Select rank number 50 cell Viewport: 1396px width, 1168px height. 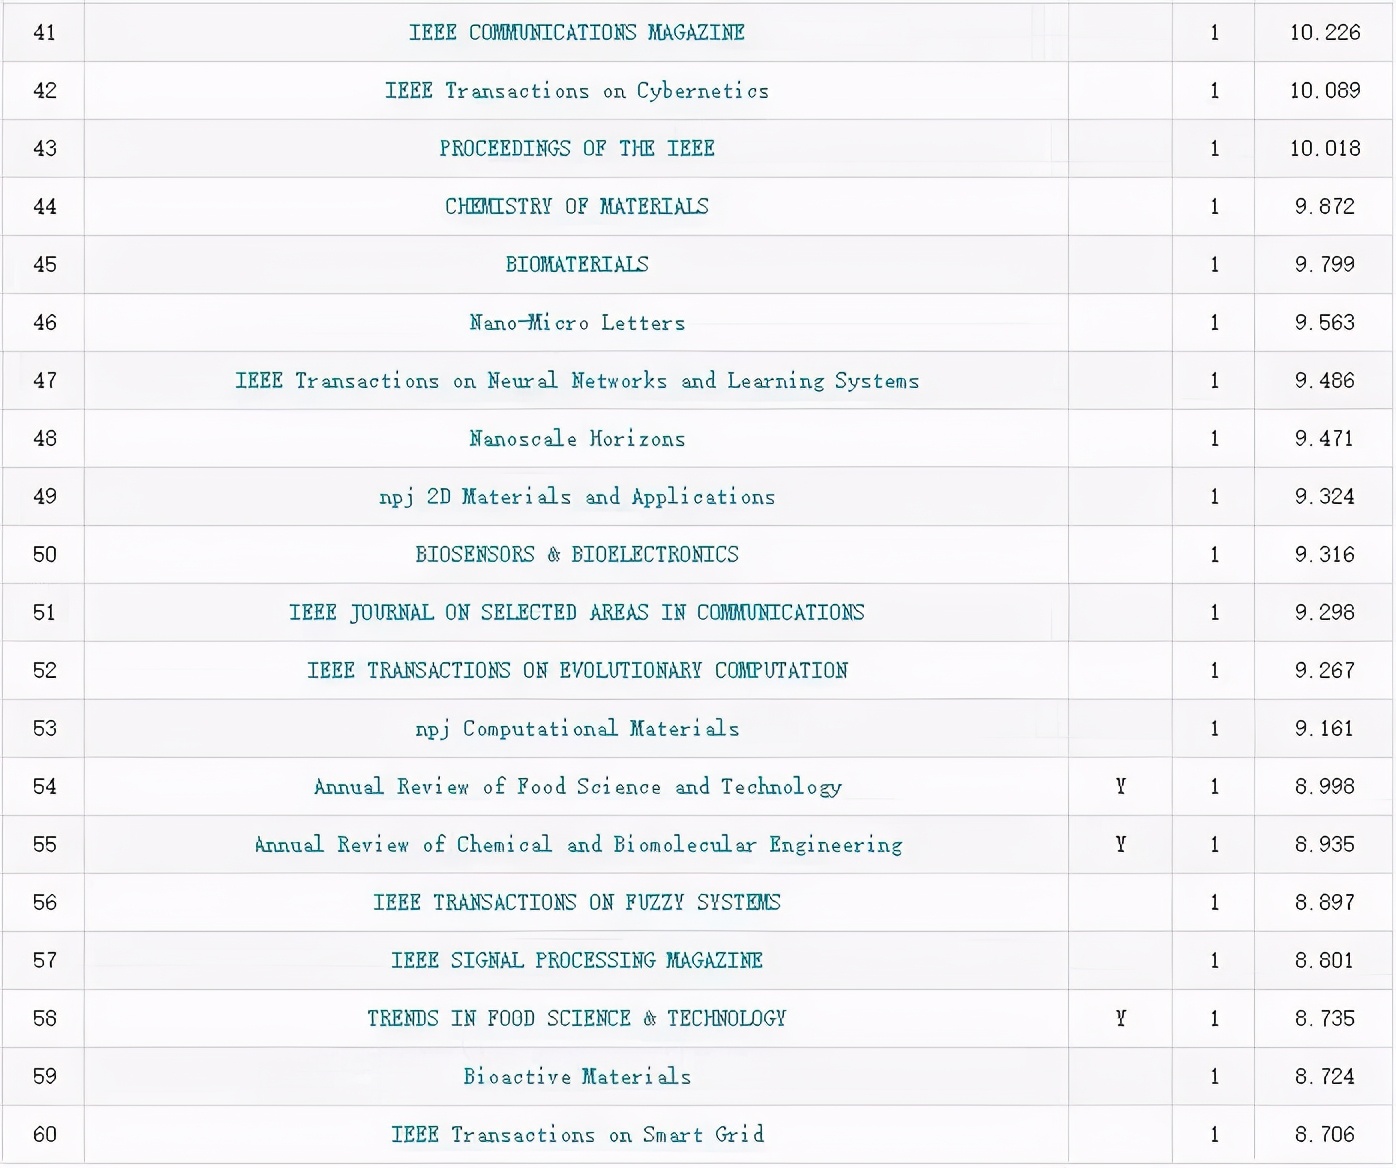pos(44,554)
